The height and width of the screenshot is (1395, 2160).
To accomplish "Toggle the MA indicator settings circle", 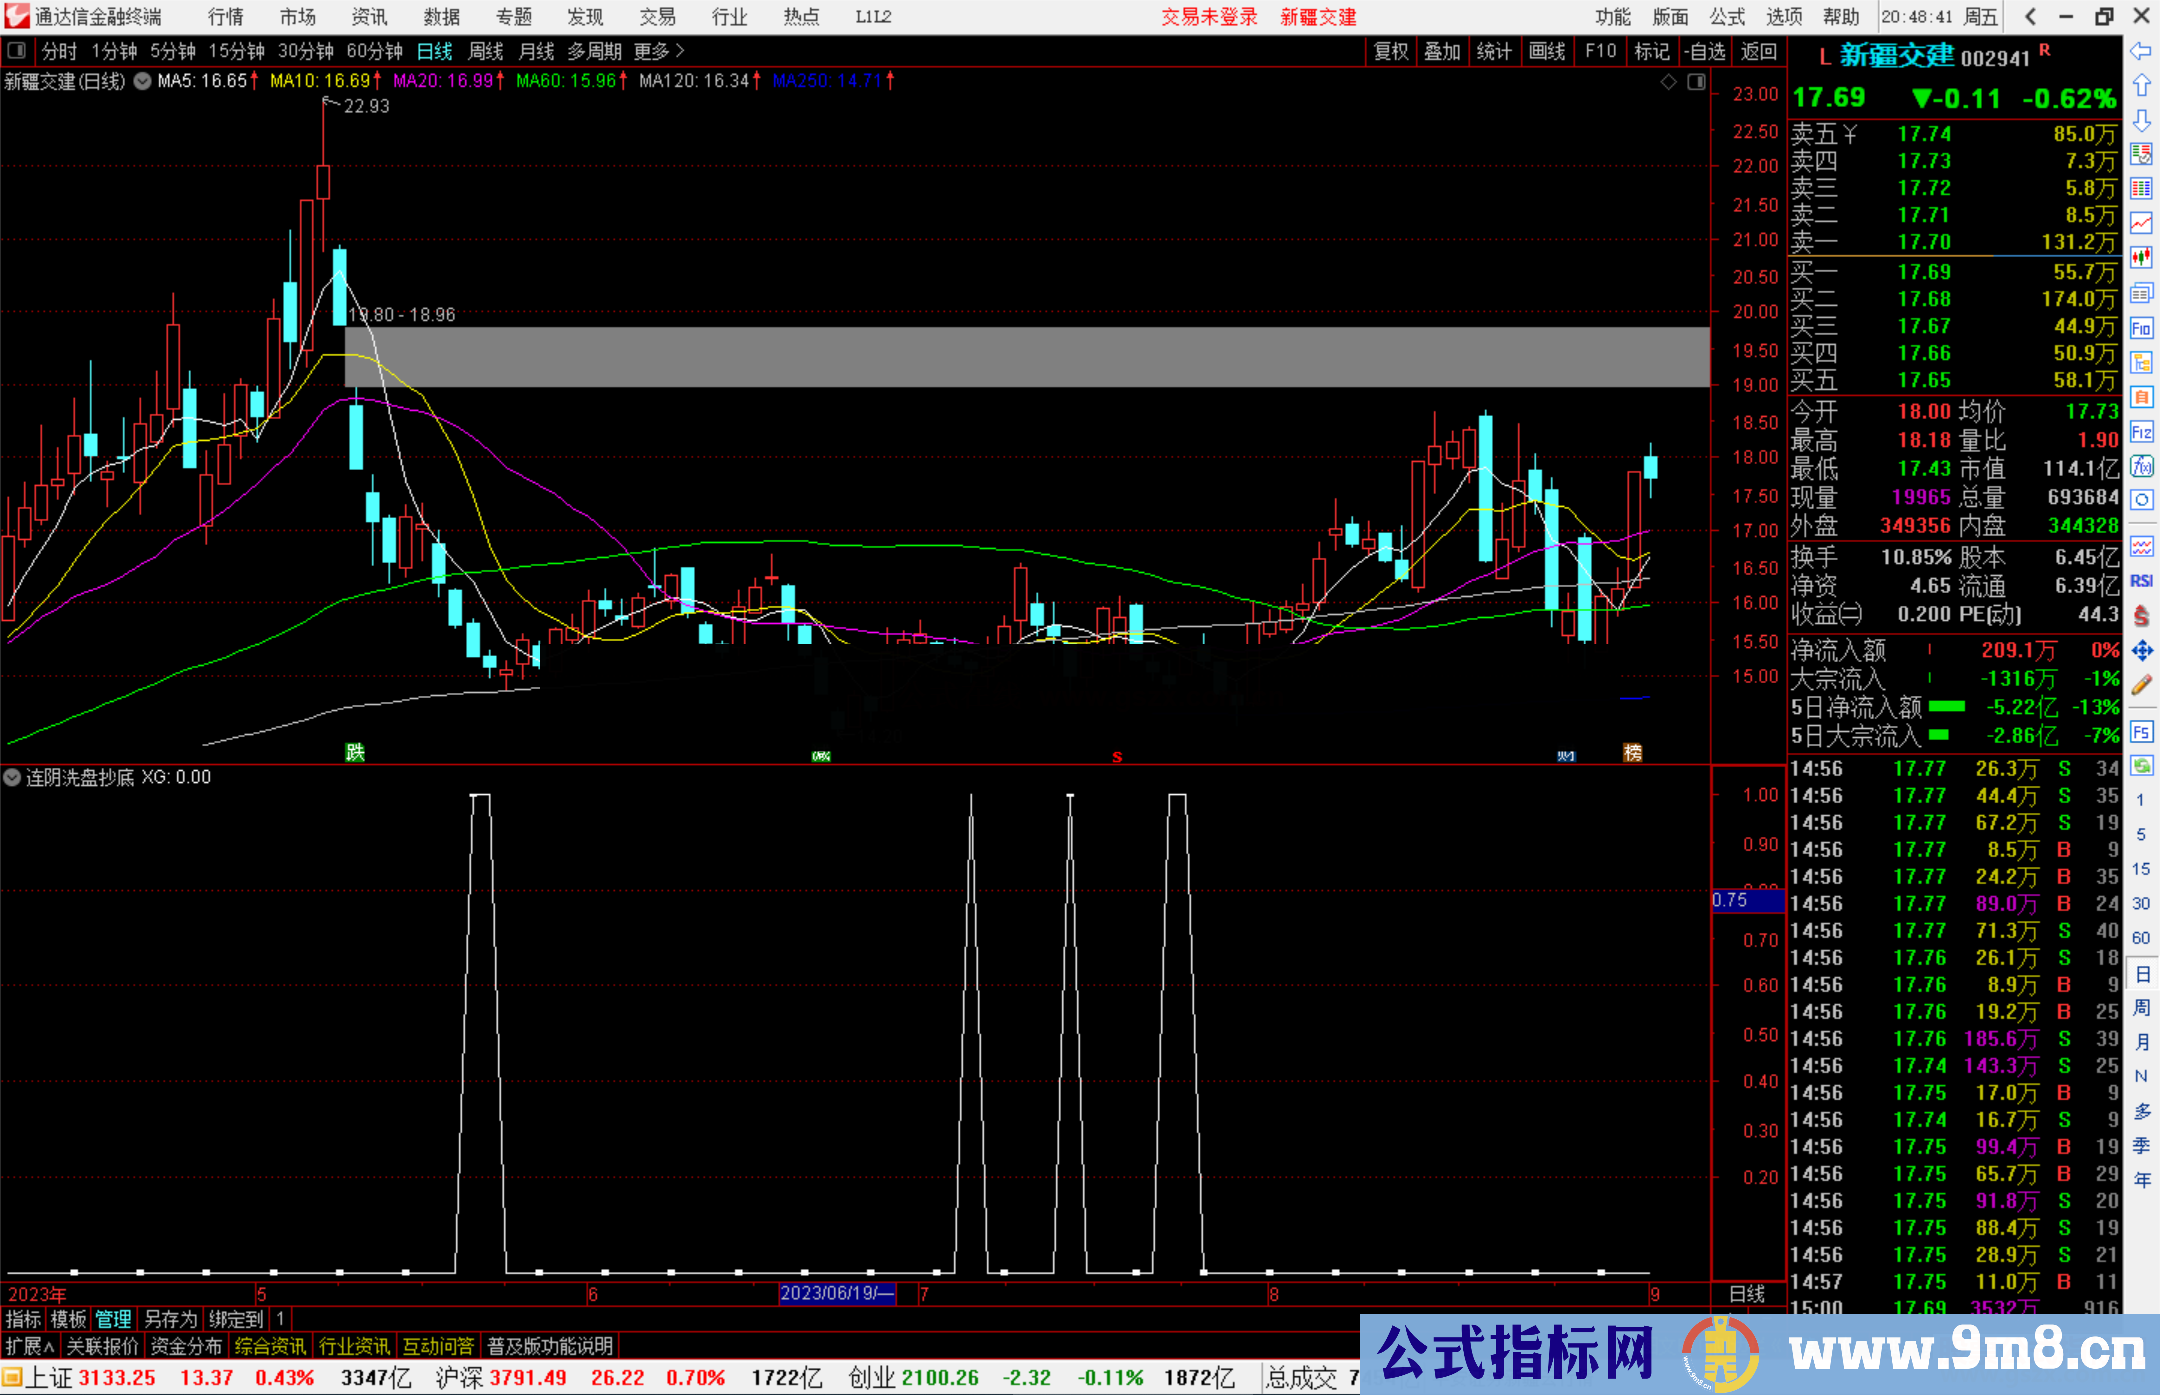I will [x=143, y=81].
